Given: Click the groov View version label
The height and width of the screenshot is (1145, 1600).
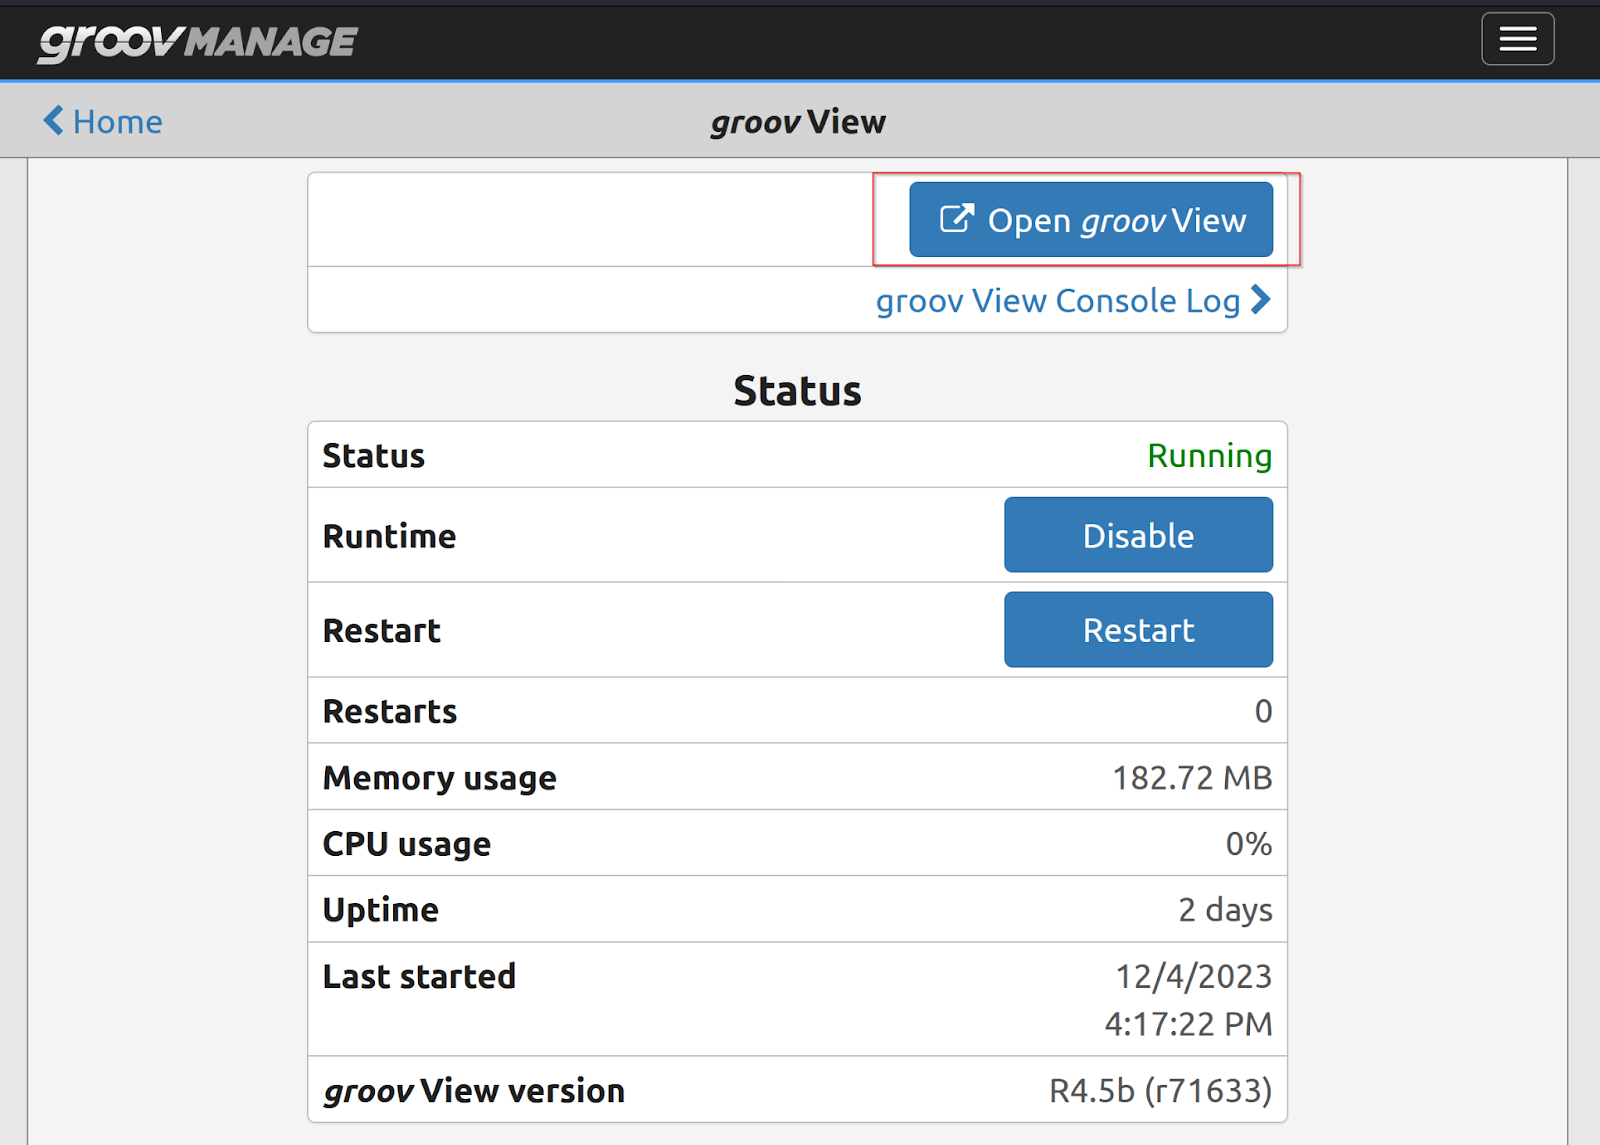Looking at the screenshot, I should (474, 1090).
